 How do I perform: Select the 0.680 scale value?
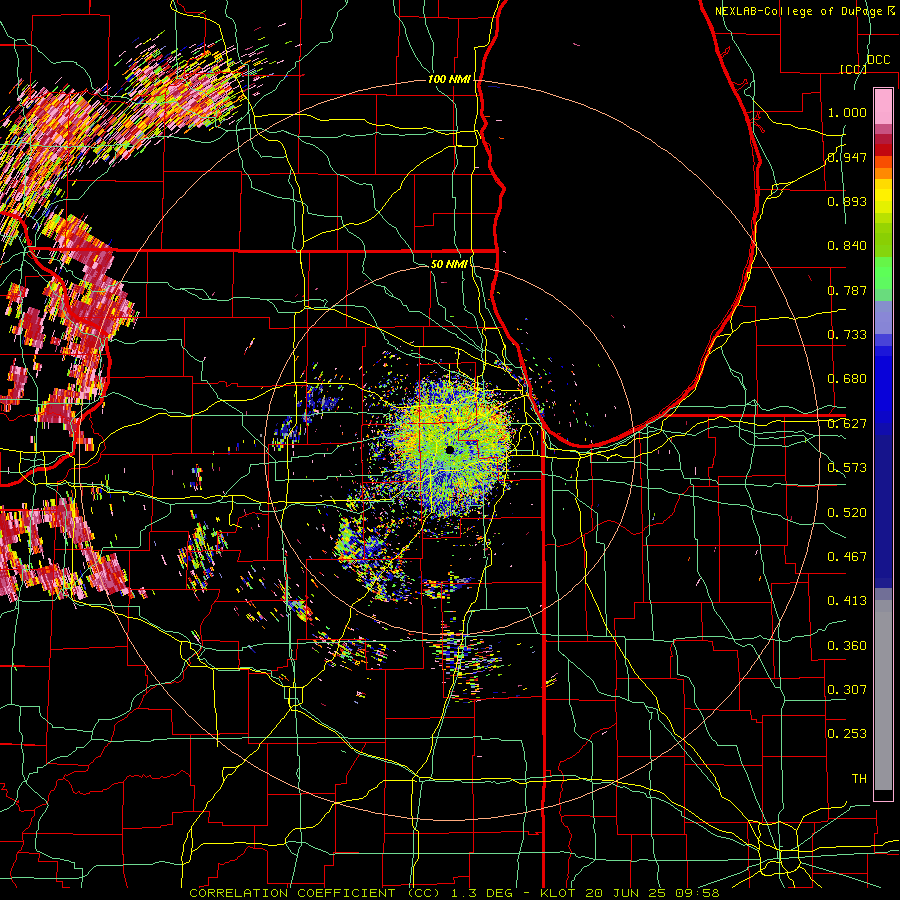coord(847,379)
